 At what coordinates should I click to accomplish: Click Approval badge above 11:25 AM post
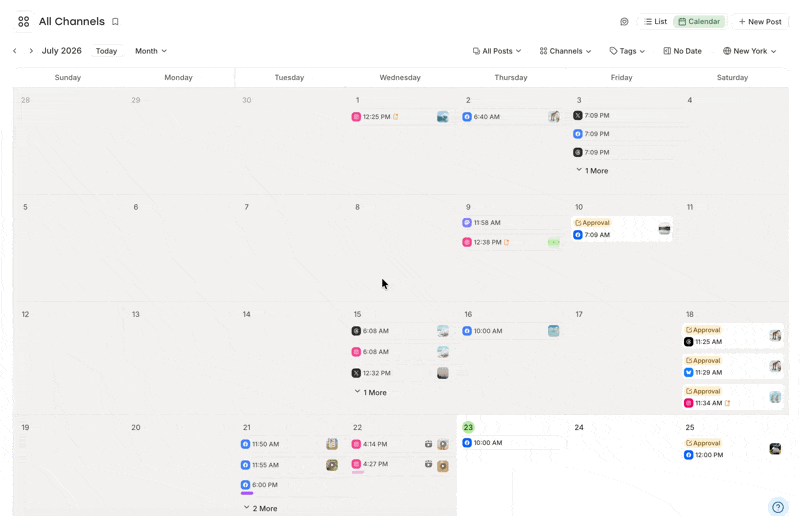[703, 330]
